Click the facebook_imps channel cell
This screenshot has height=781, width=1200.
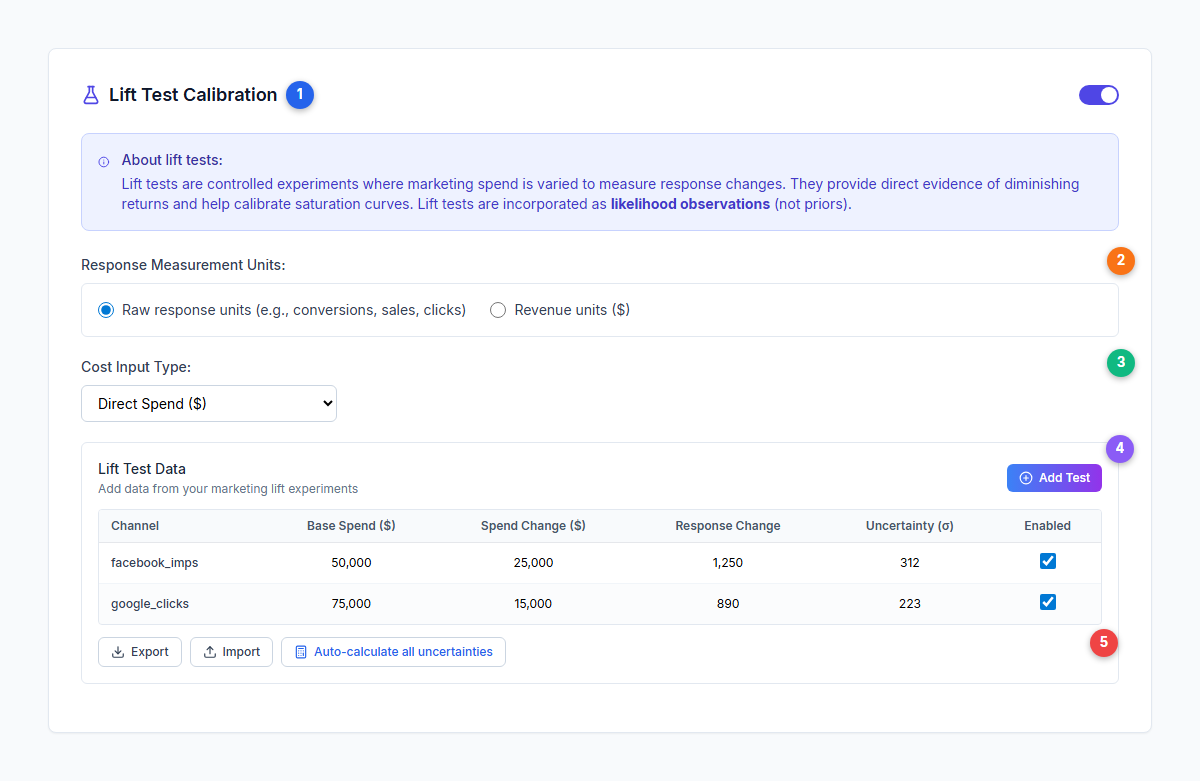click(155, 563)
